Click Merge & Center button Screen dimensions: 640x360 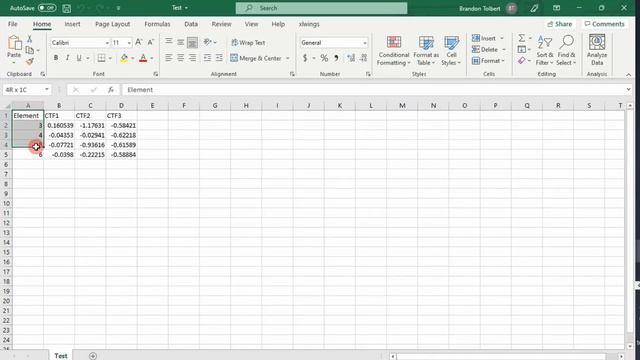256,58
